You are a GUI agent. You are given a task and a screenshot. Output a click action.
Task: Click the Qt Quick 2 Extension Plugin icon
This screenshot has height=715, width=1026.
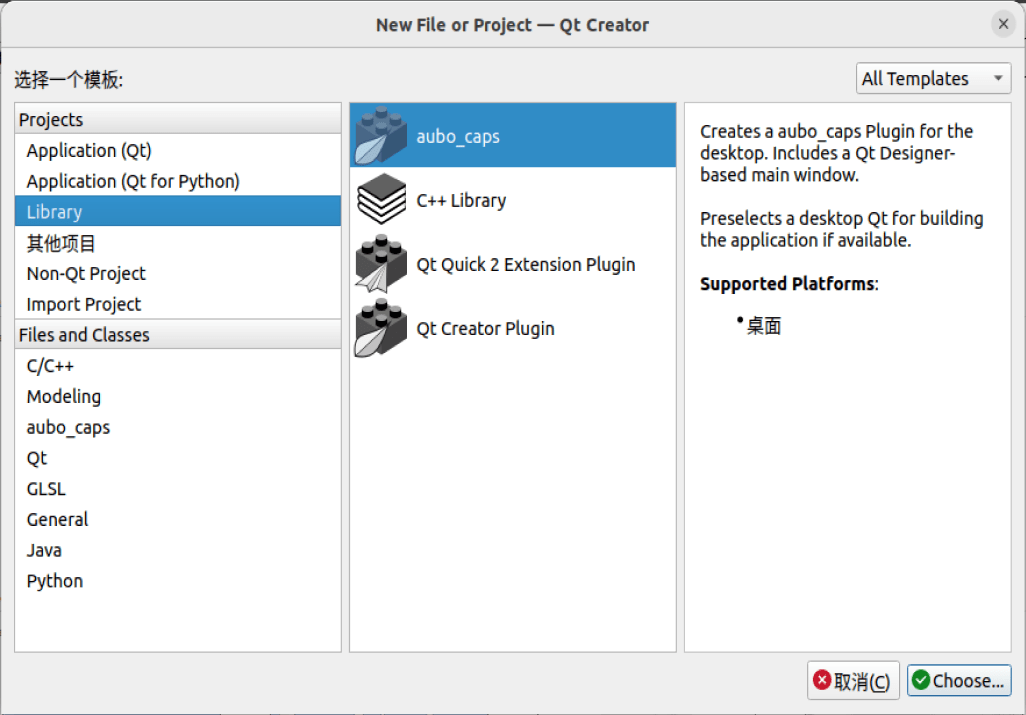point(381,264)
